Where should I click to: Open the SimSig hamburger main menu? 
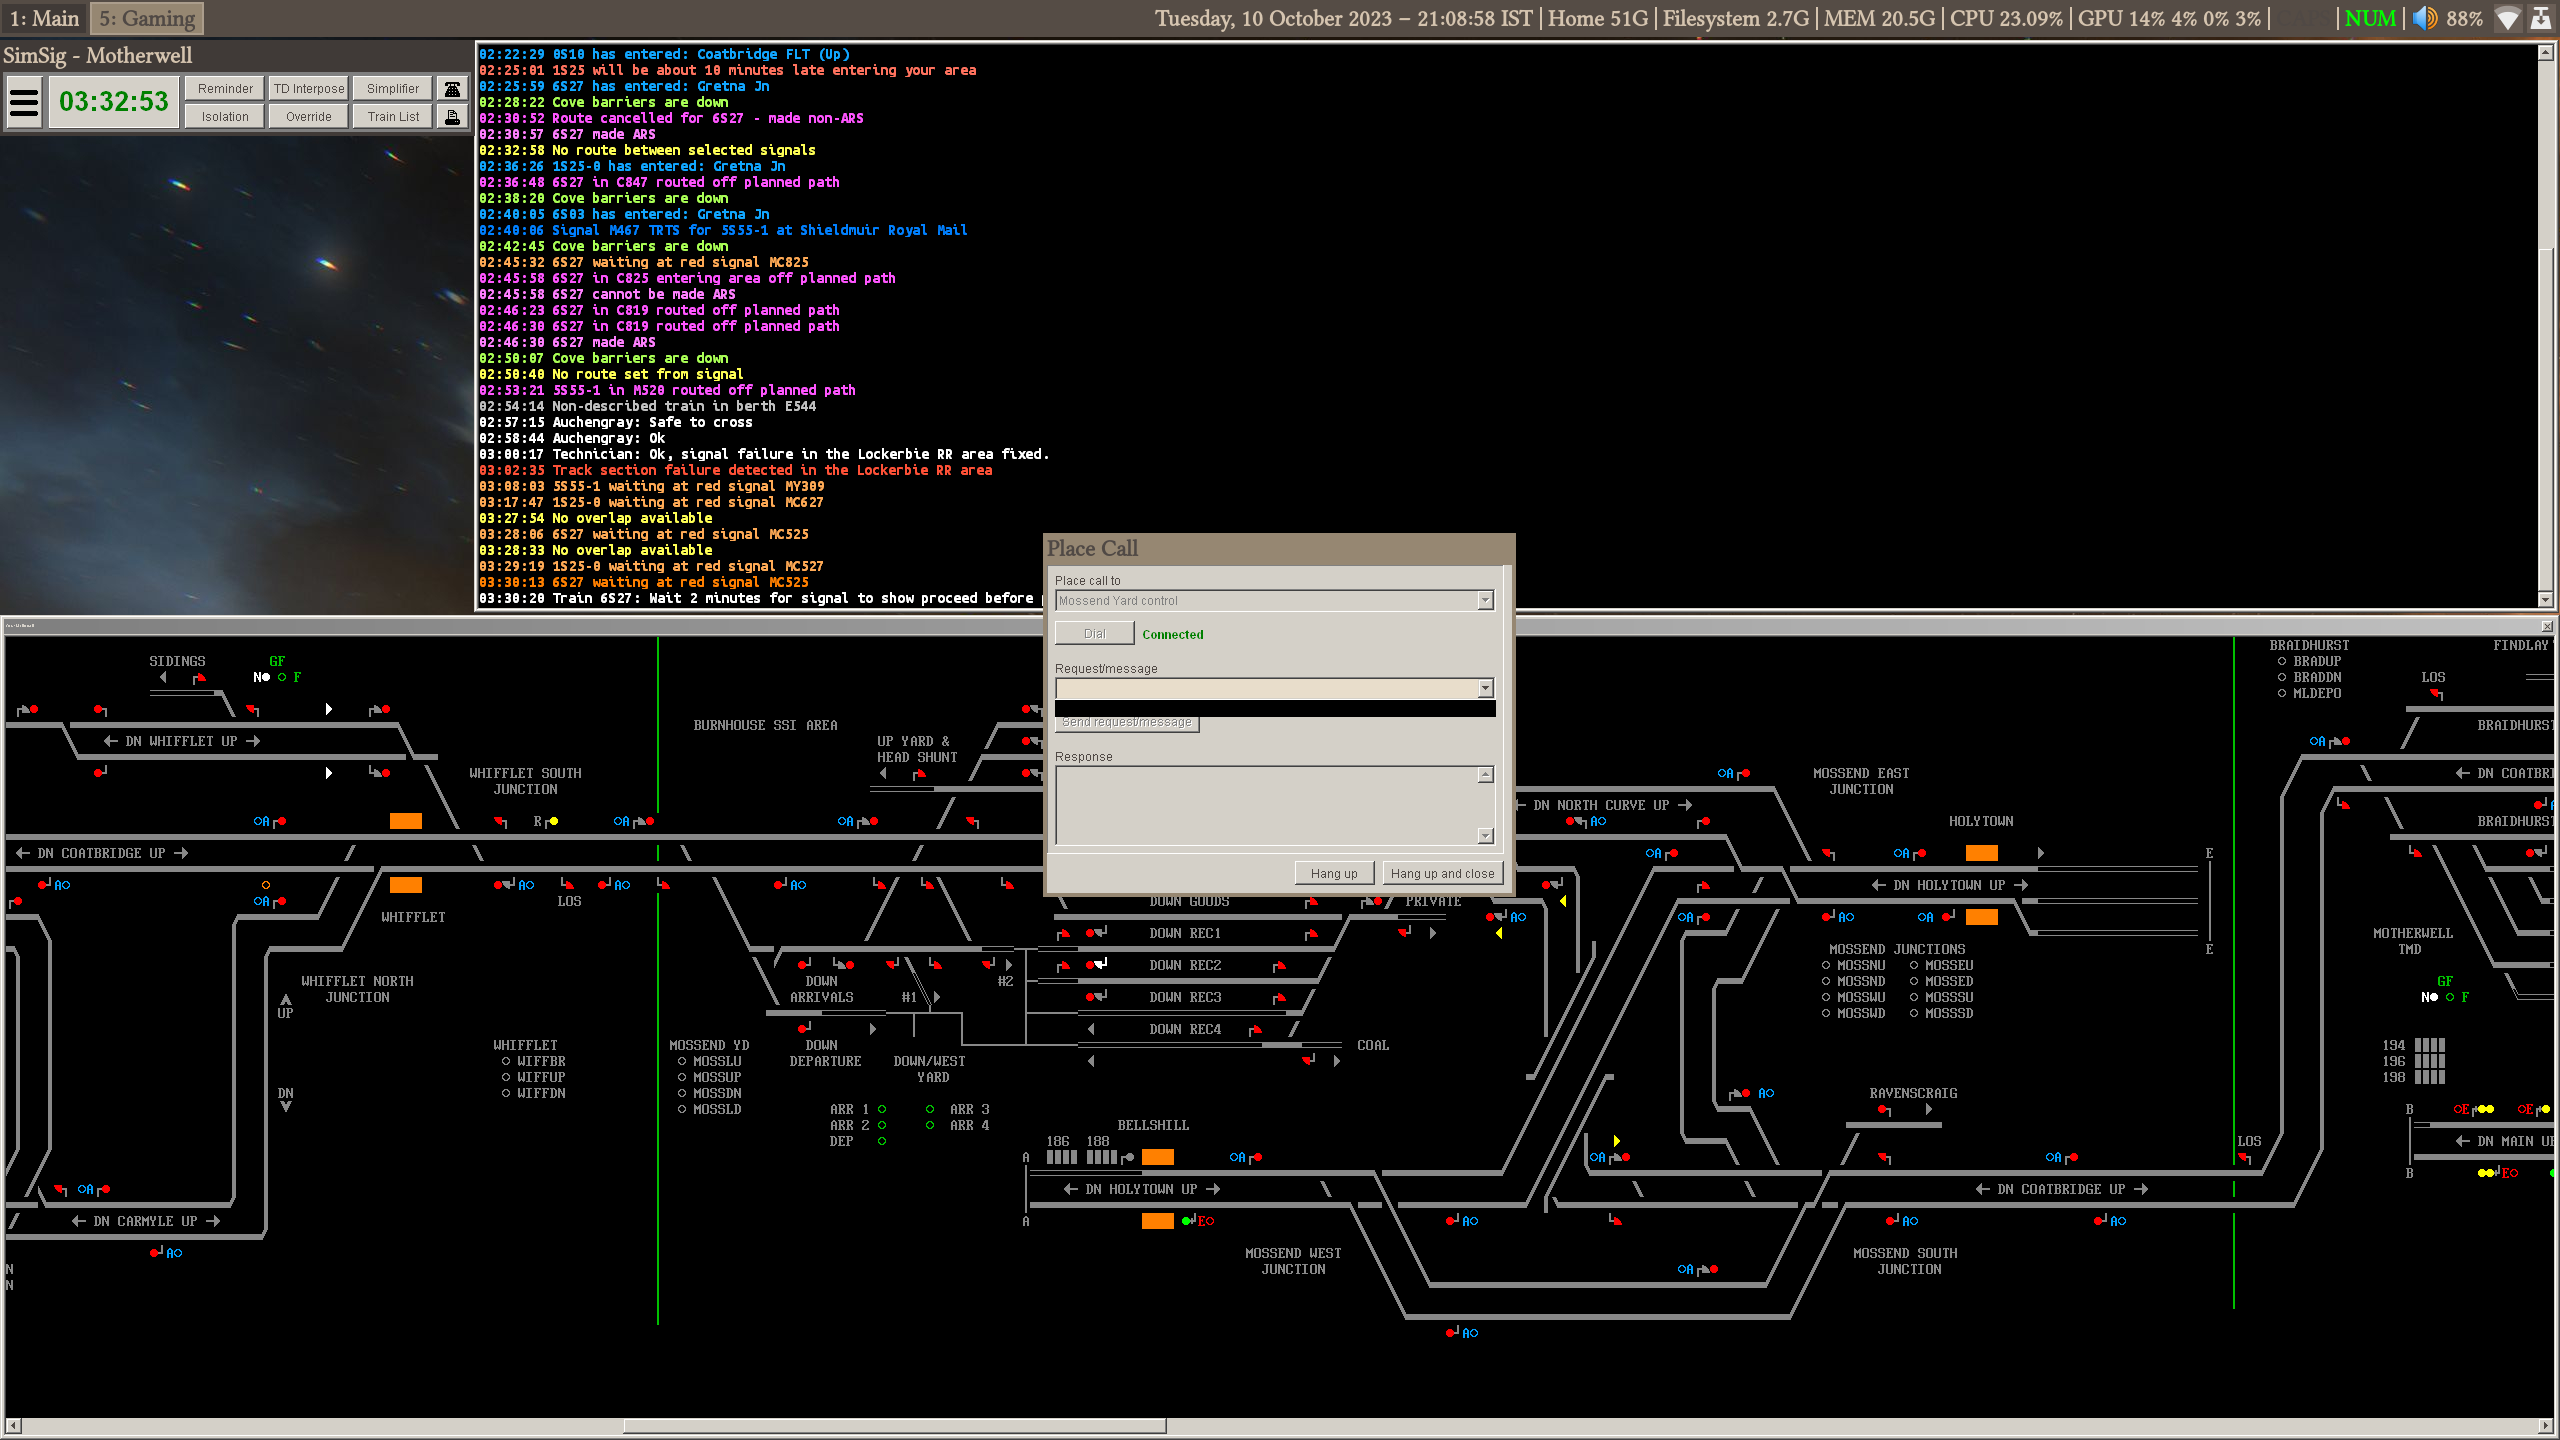[x=24, y=101]
